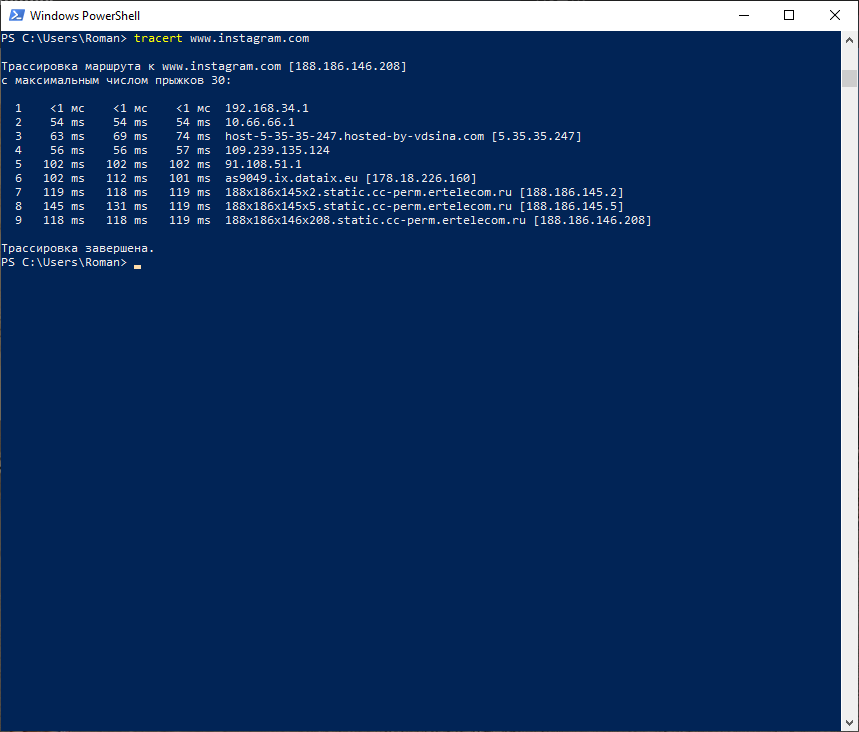Click 188x186x145x5.static.cc-perm.ertelecom.ru hostname

pyautogui.click(x=369, y=206)
